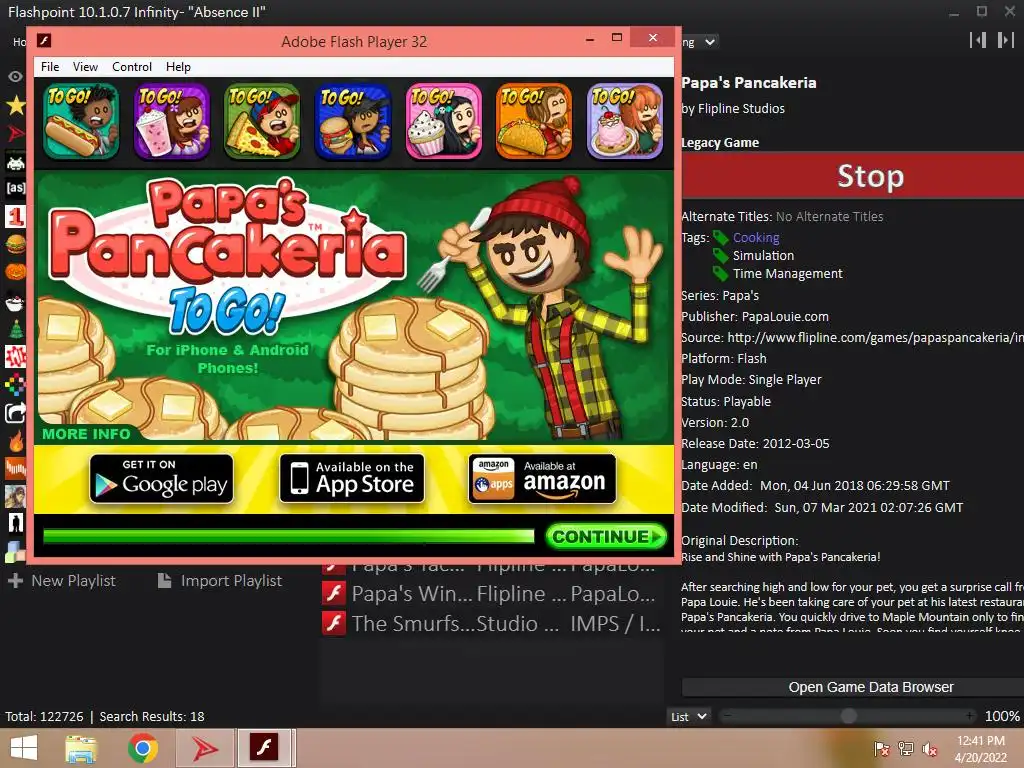Click the Version 2.0 text
Viewport: 1024px width, 768px height.
coord(715,423)
